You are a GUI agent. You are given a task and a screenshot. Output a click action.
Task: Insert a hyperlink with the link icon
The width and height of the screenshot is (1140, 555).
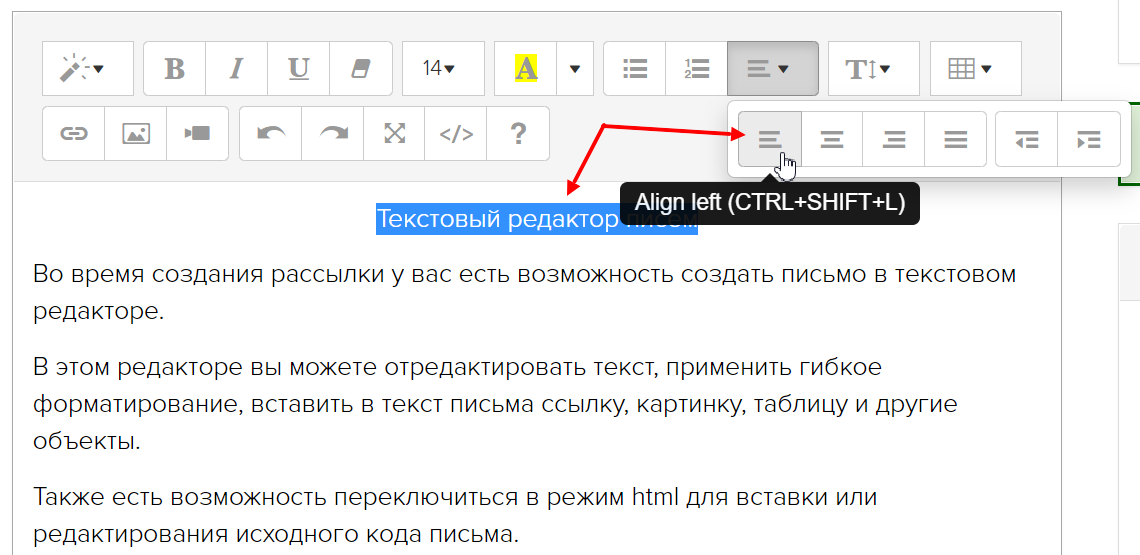[x=74, y=134]
